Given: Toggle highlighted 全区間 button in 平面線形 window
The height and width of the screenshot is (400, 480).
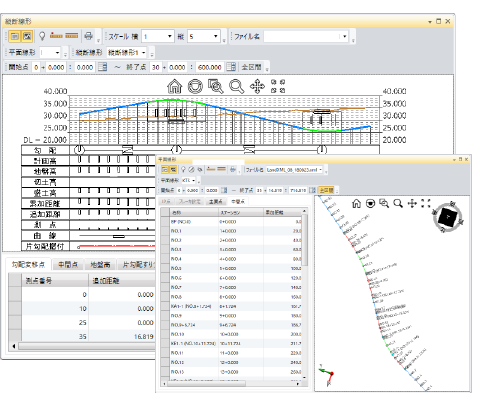Looking at the screenshot, I should click(x=326, y=190).
